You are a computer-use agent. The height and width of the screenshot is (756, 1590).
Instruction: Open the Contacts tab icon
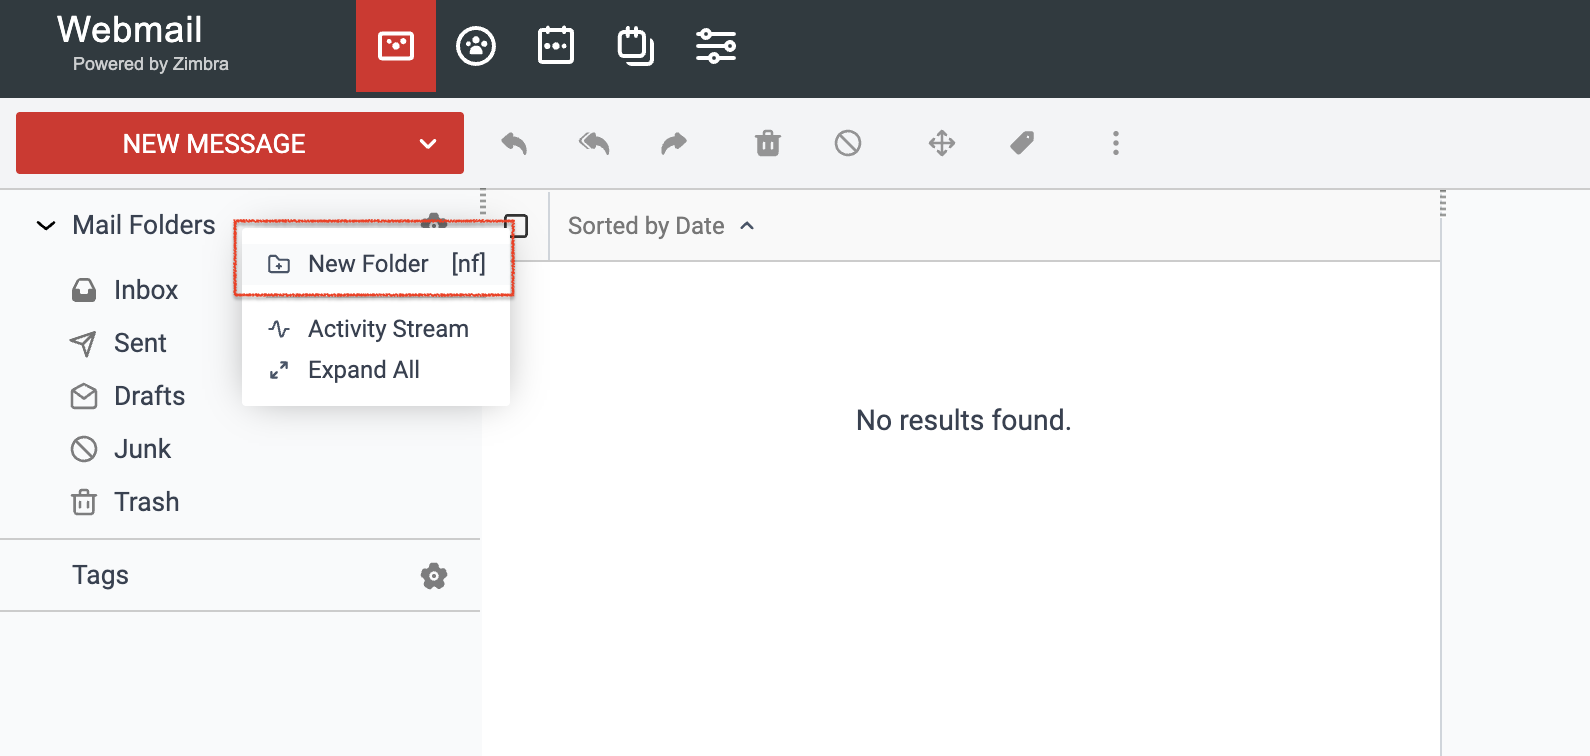(x=476, y=46)
